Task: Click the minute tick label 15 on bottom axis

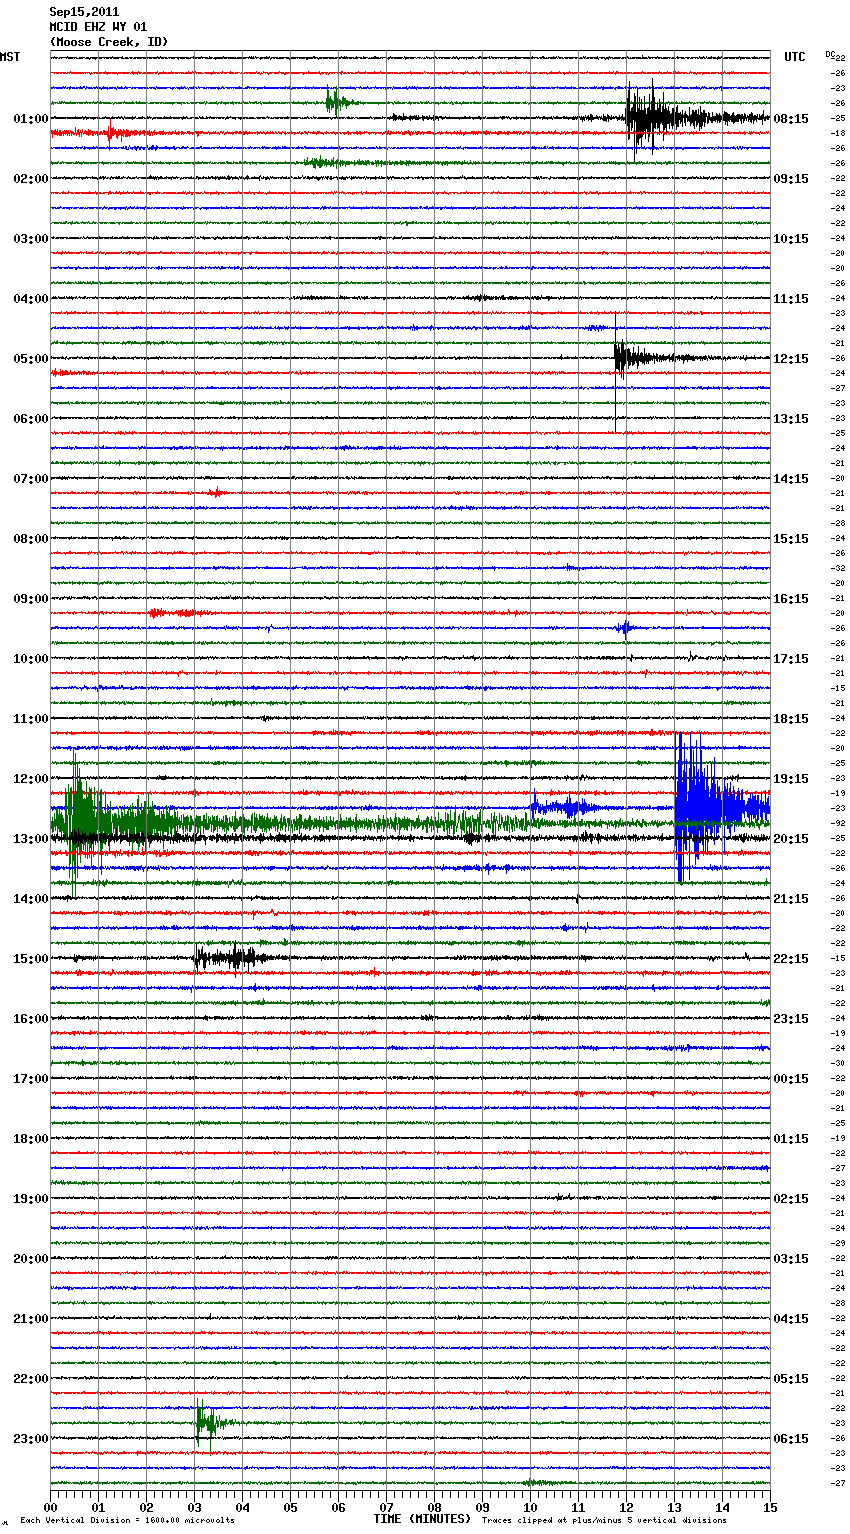Action: click(770, 1507)
